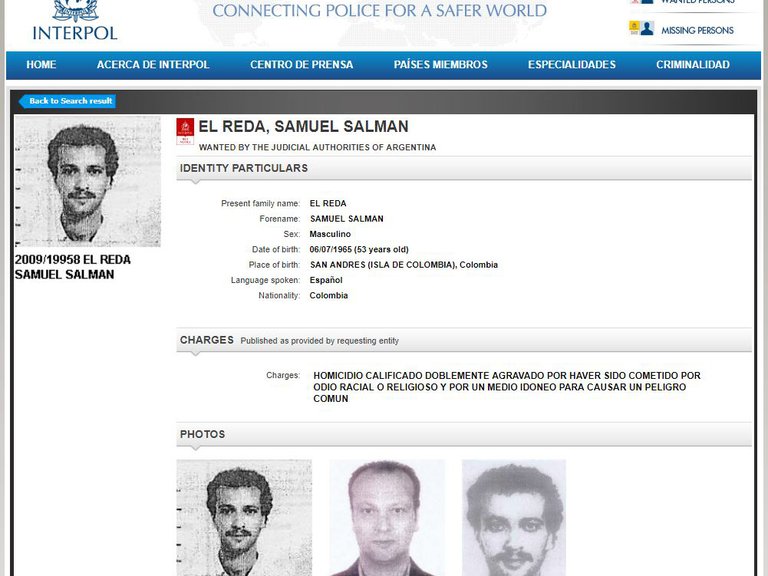Image resolution: width=768 pixels, height=576 pixels.
Task: Click the caption '2009/19958 EL REDA SAMUEL SALMAN'
Action: (x=72, y=267)
